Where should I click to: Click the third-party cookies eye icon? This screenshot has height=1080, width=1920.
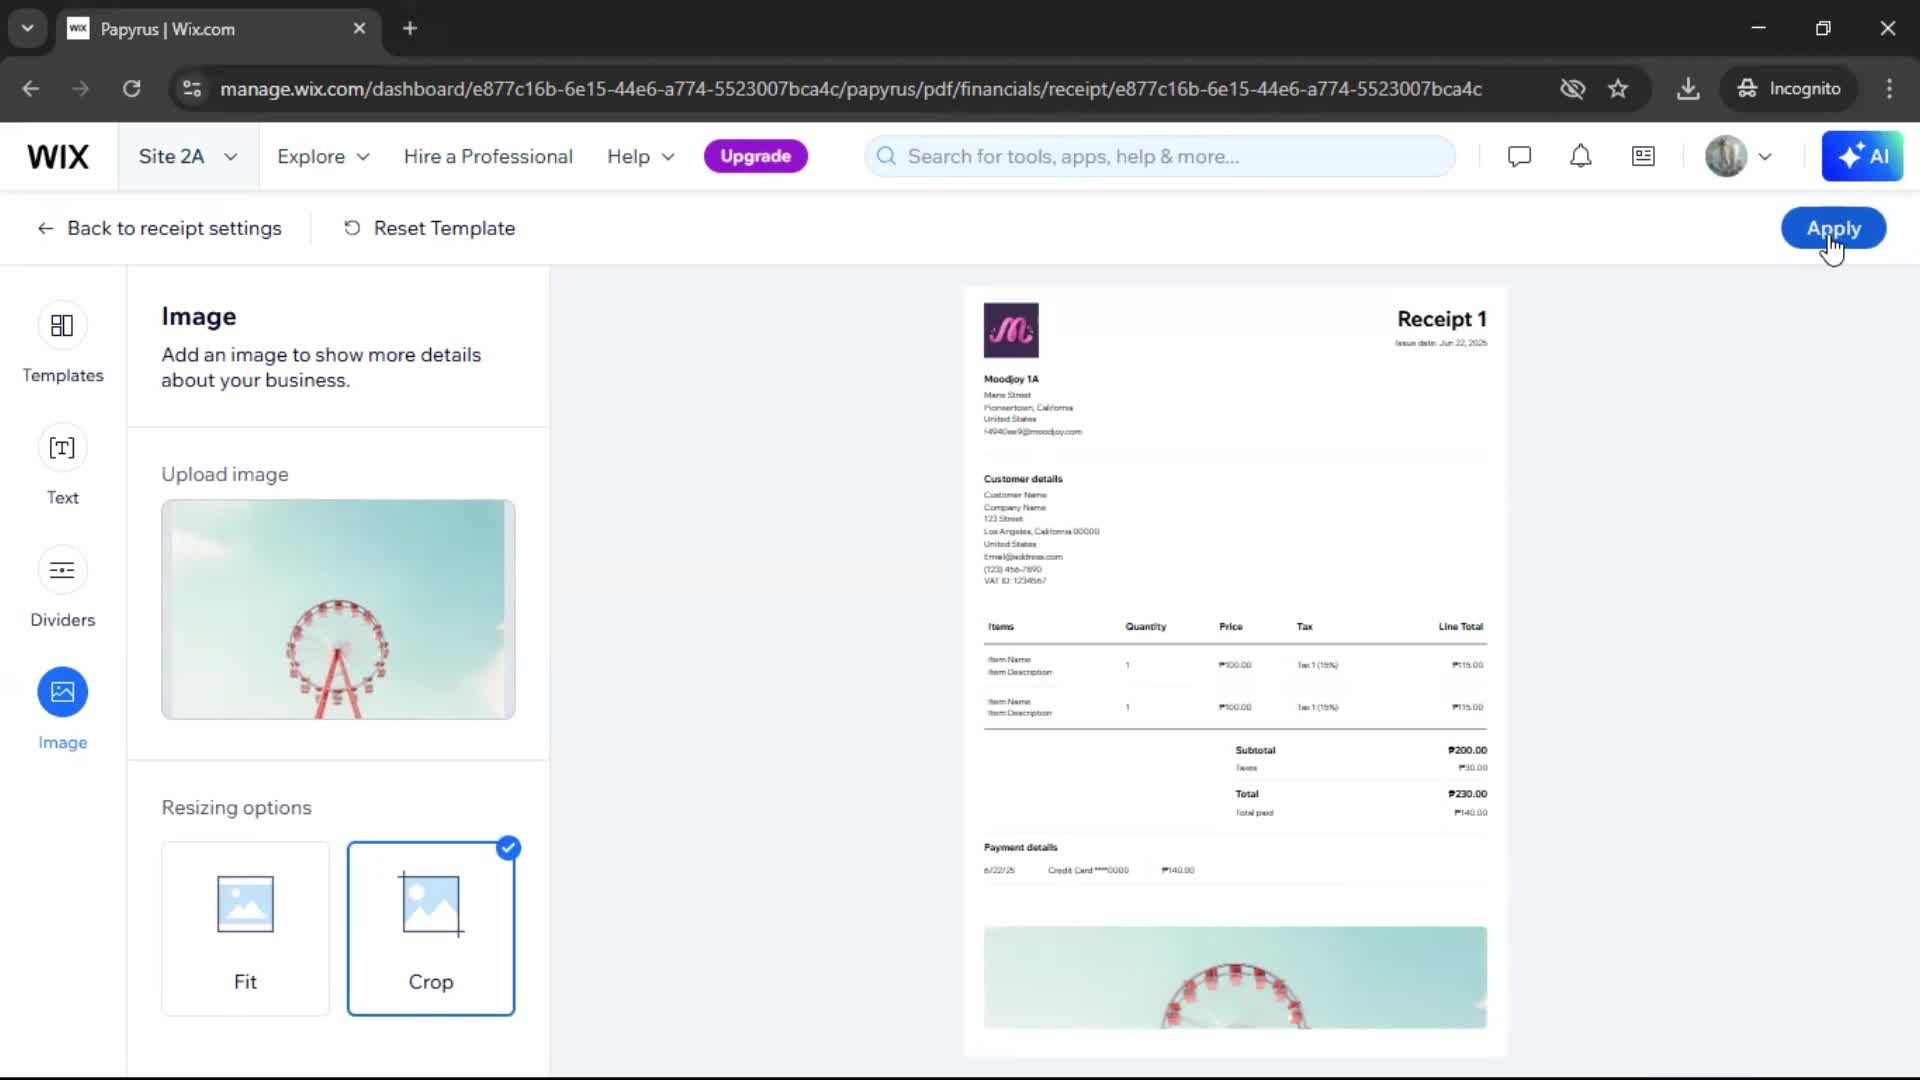1572,89
